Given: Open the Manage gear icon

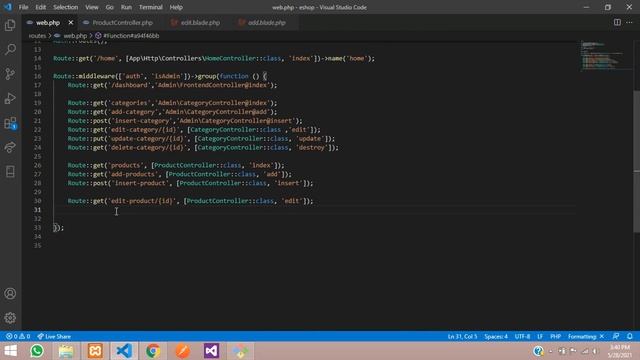Looking at the screenshot, I should click(10, 318).
